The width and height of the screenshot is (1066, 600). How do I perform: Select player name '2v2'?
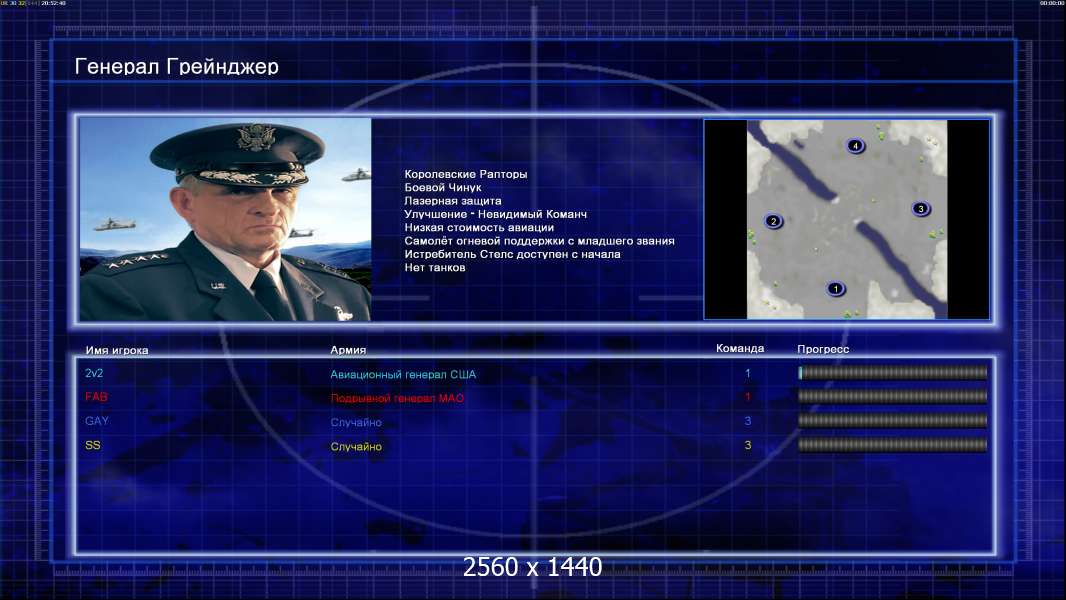(94, 373)
